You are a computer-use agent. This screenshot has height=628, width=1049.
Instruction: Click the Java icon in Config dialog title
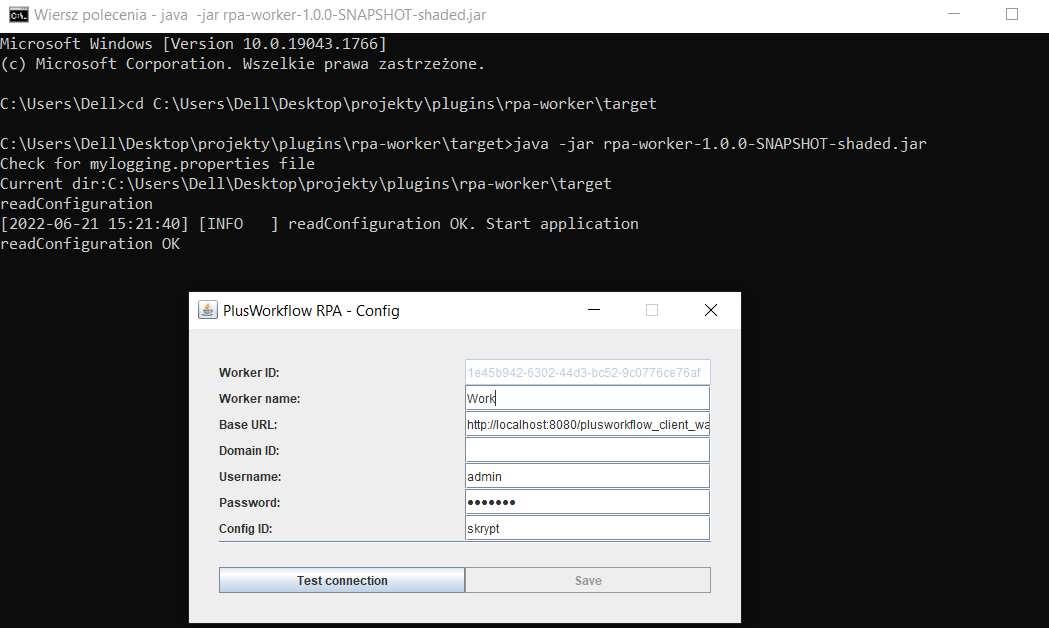[208, 310]
